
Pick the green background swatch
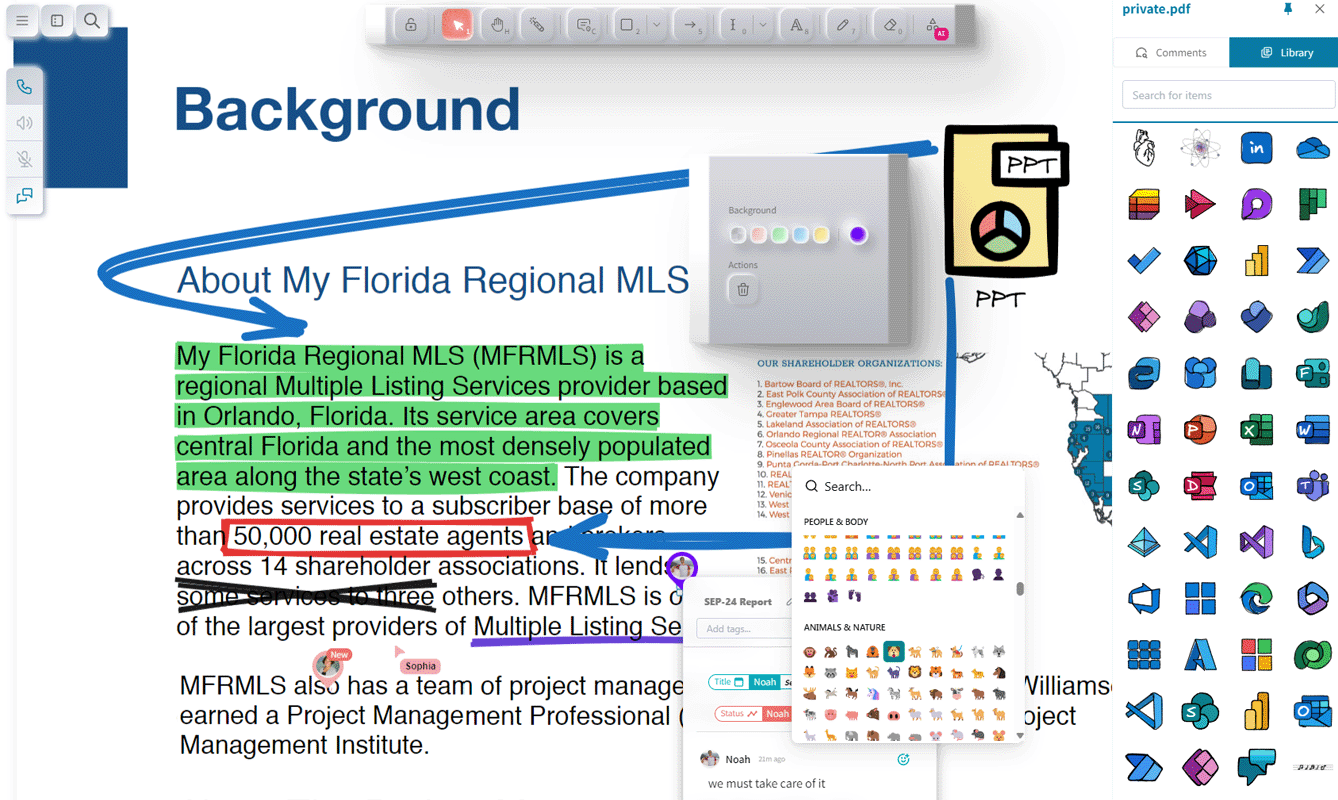779,235
